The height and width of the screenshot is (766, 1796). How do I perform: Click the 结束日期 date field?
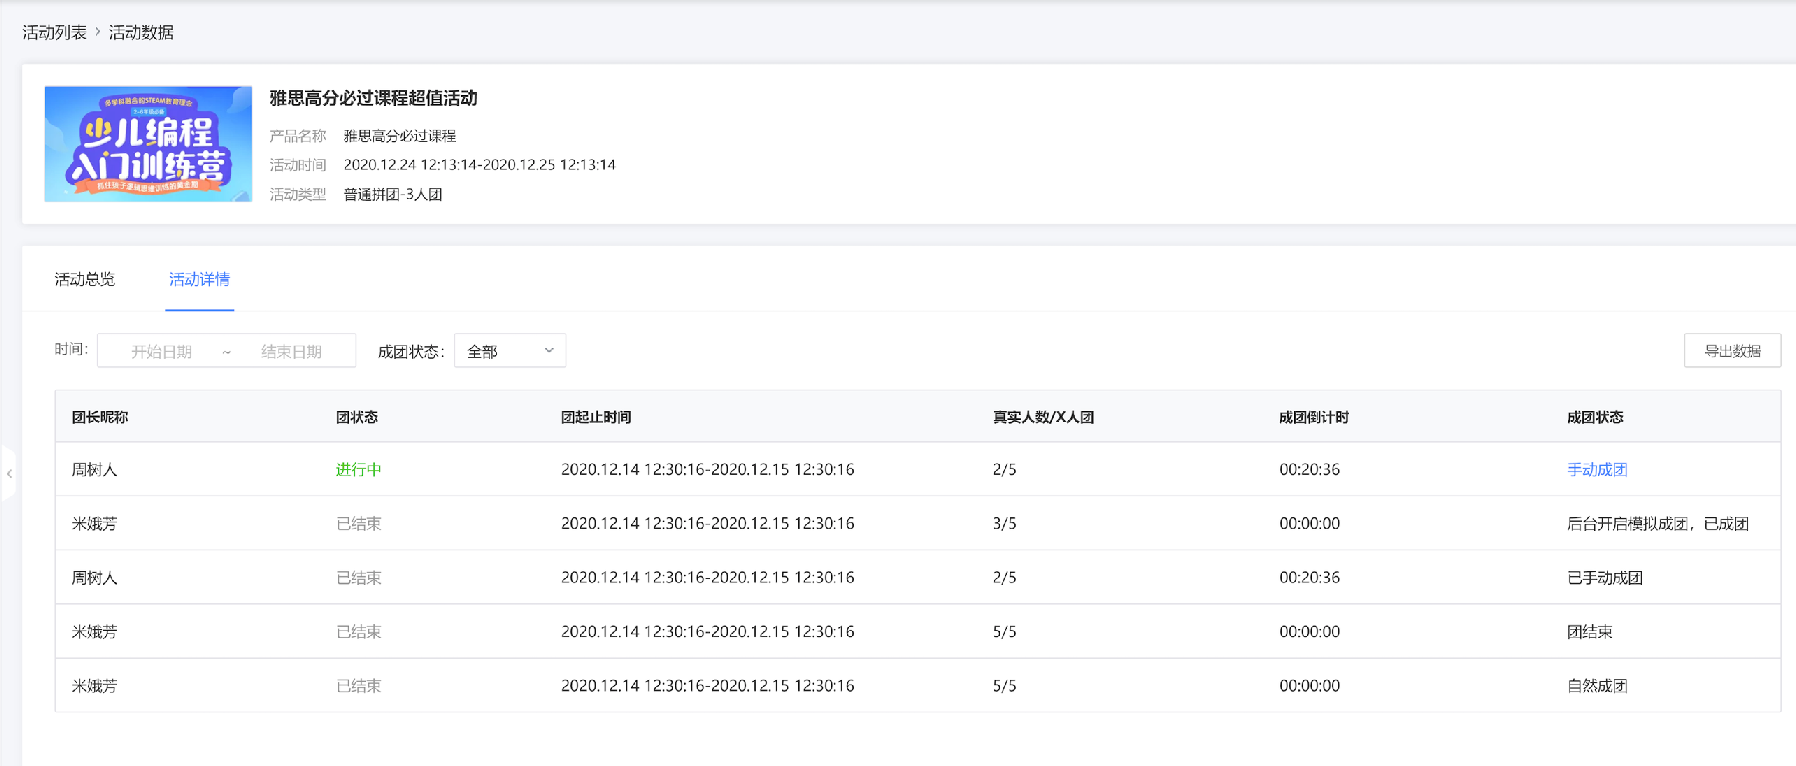pyautogui.click(x=291, y=352)
